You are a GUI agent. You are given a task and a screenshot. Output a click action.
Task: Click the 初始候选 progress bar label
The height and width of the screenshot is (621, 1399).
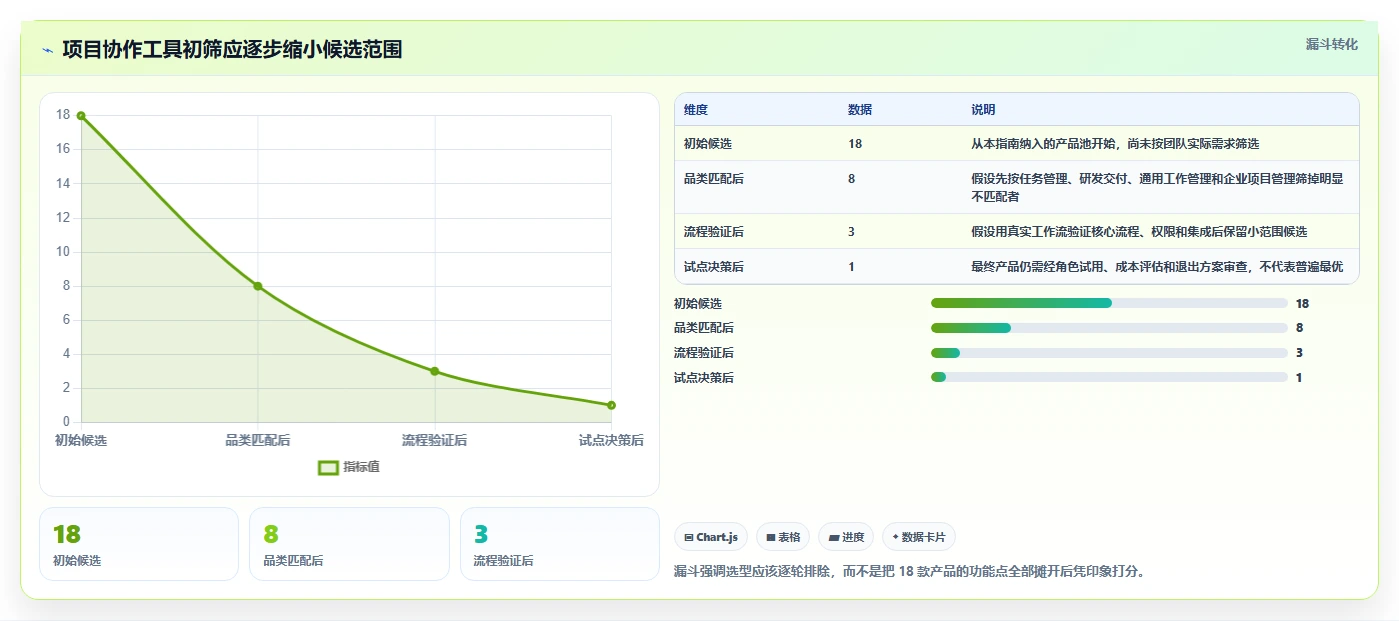[x=698, y=303]
